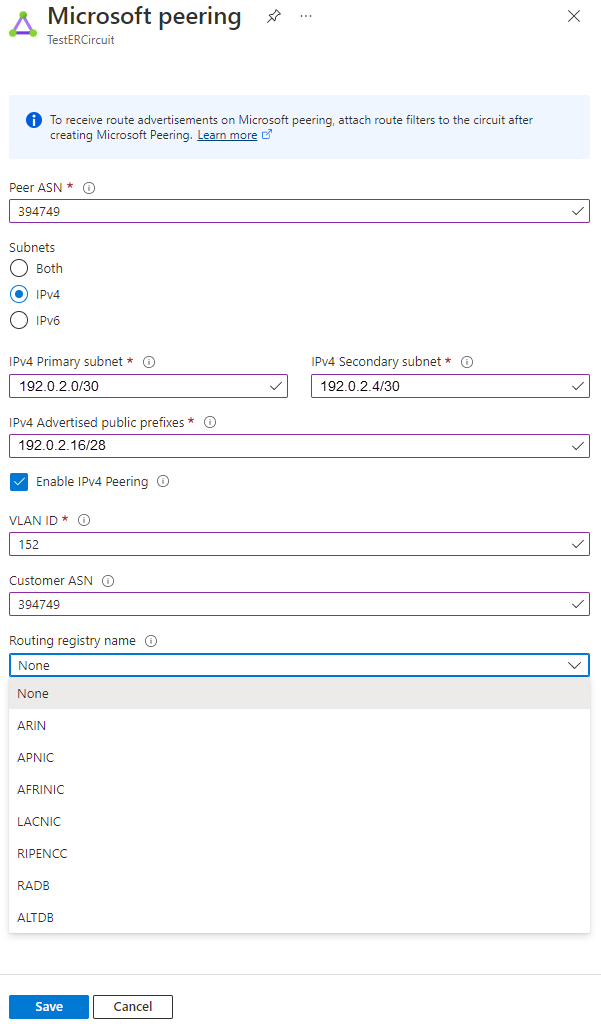Select the IPv6 subnets radio button
This screenshot has width=601, height=1024.
pyautogui.click(x=18, y=320)
